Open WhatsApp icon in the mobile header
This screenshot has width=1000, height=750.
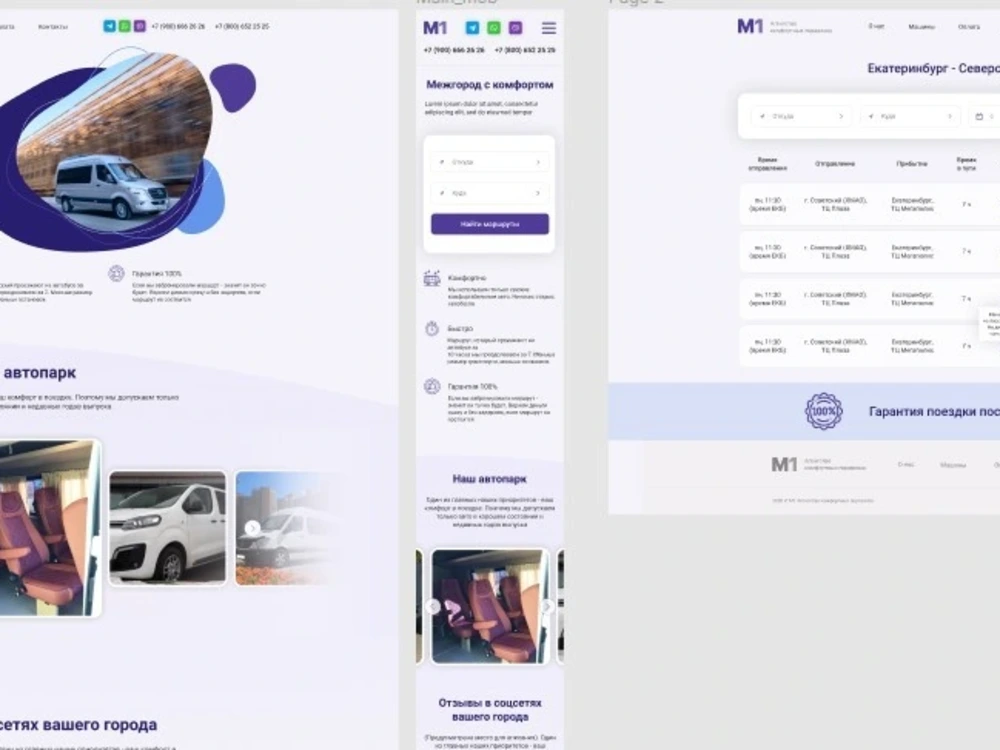494,27
